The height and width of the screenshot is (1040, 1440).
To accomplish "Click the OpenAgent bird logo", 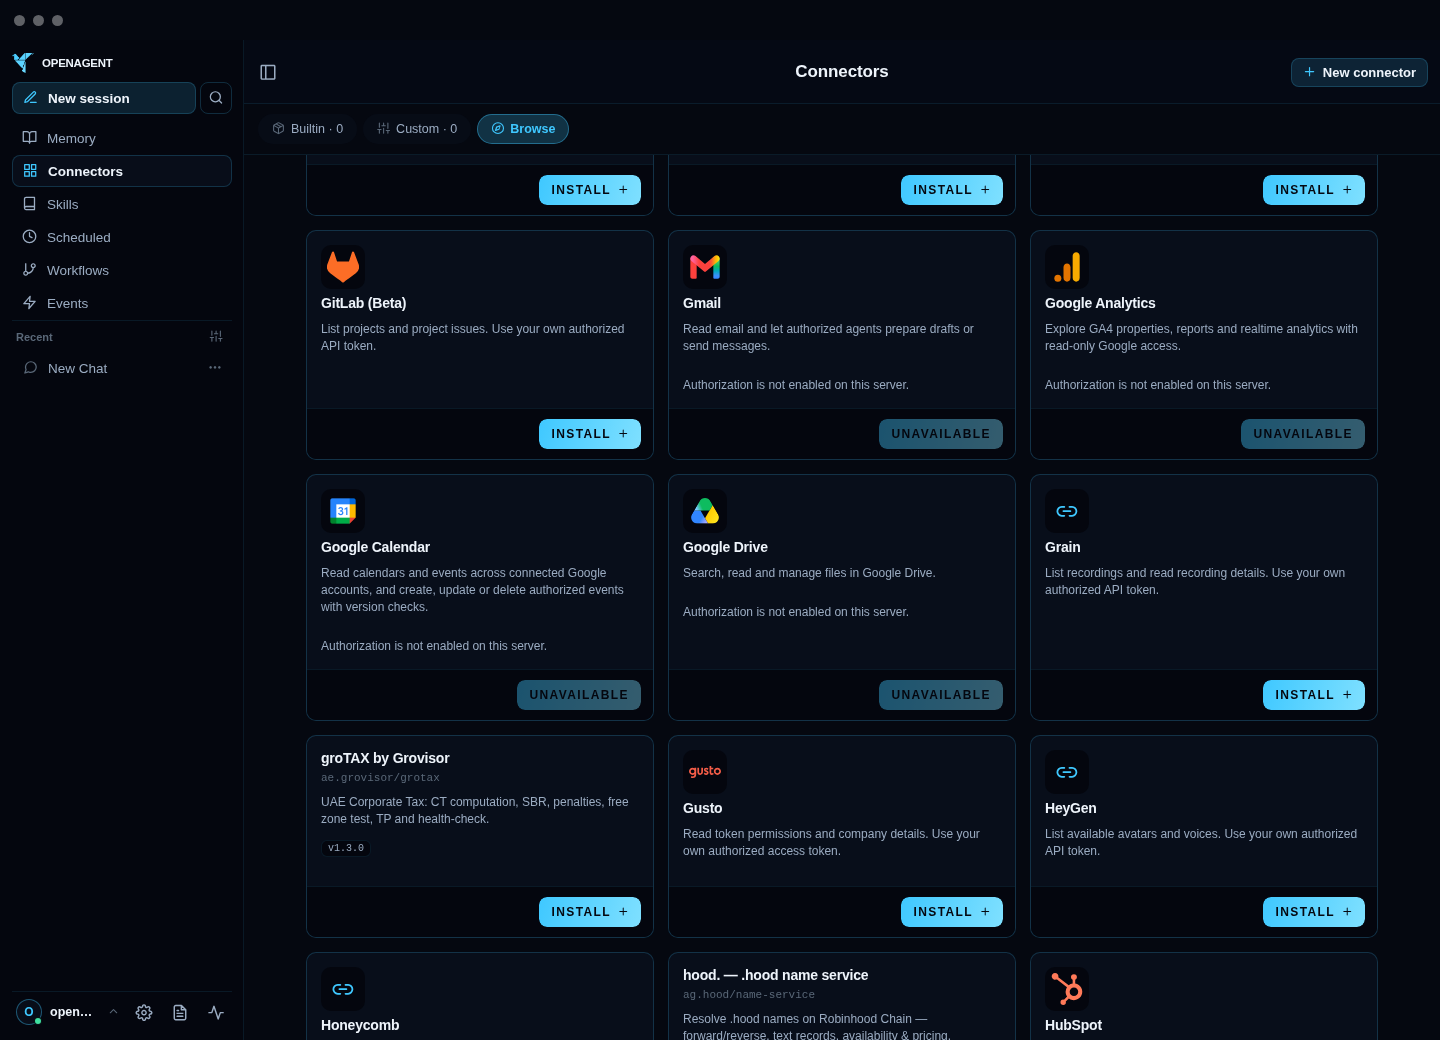I will click(x=23, y=62).
